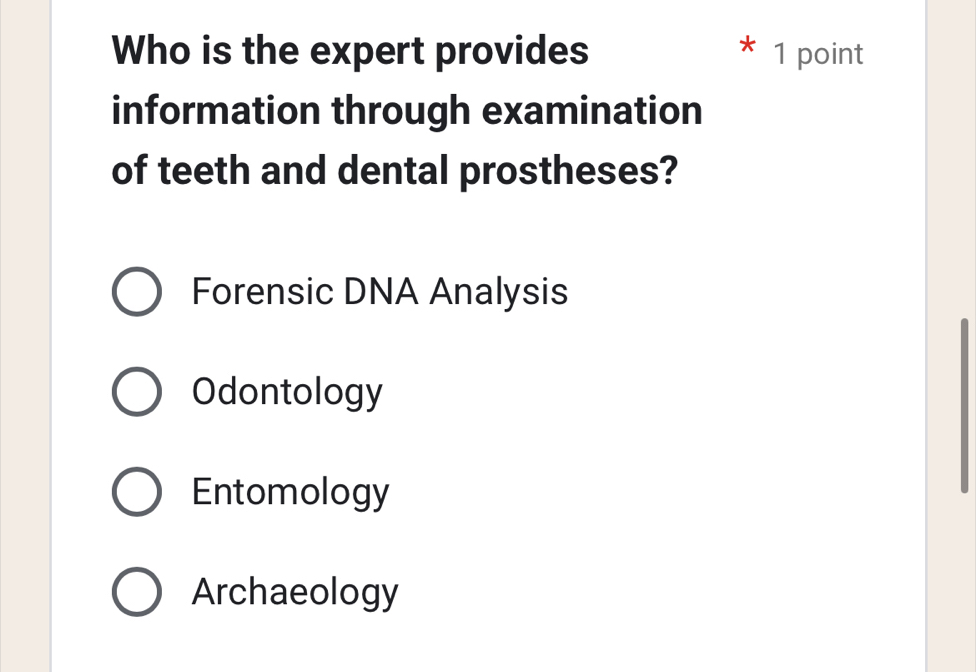Click the 1 point label
Viewport: 976px width, 672px height.
(x=817, y=54)
